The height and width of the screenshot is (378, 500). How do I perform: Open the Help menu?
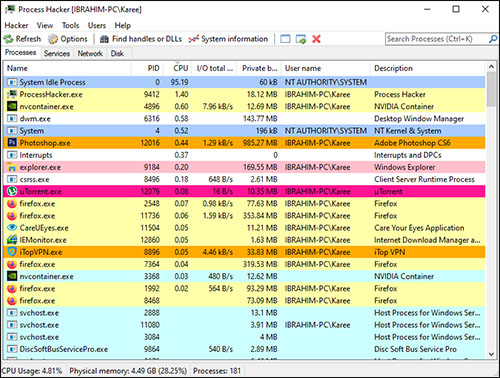123,25
